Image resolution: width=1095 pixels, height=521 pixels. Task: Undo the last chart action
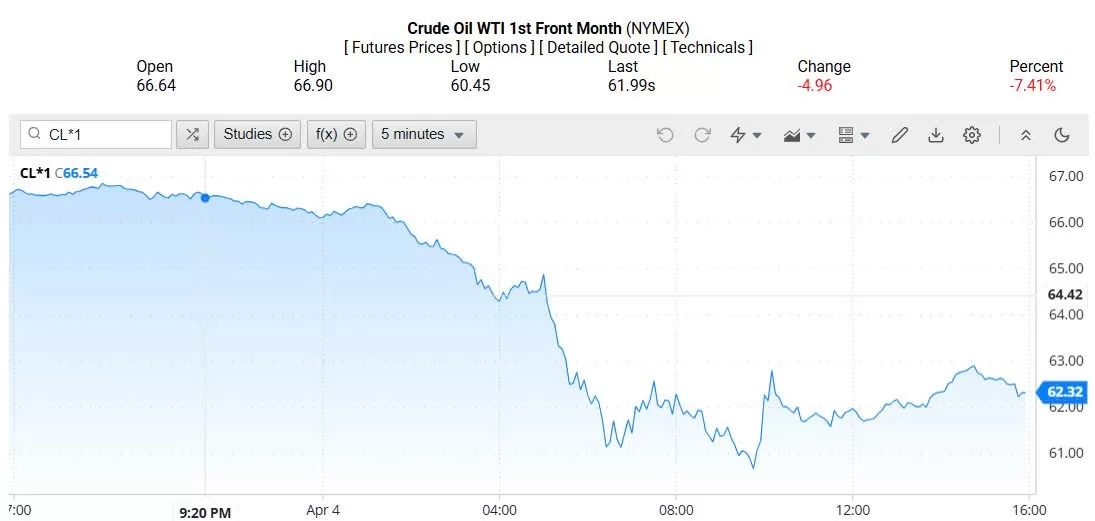tap(665, 135)
